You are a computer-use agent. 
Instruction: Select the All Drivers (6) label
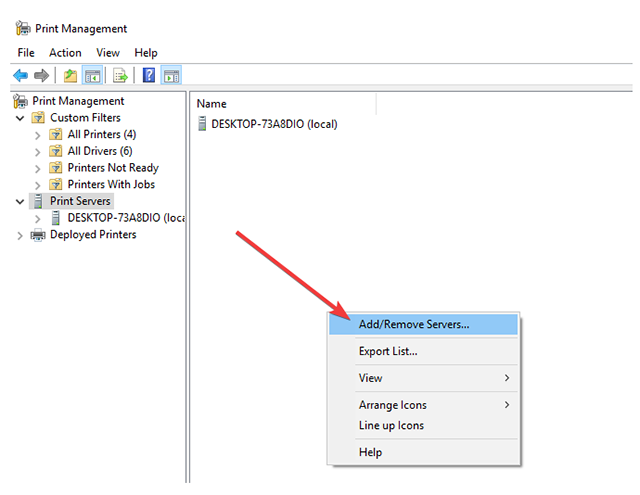(100, 151)
